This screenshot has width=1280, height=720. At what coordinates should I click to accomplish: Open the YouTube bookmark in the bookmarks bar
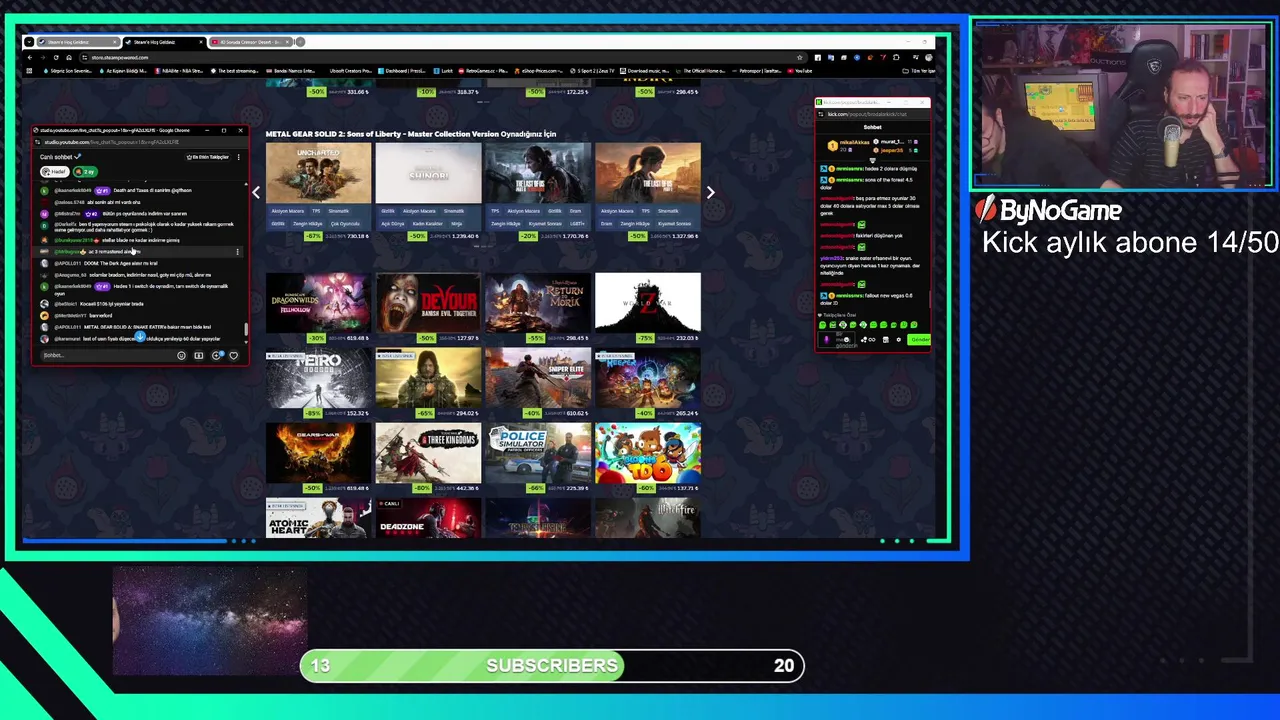[x=800, y=71]
